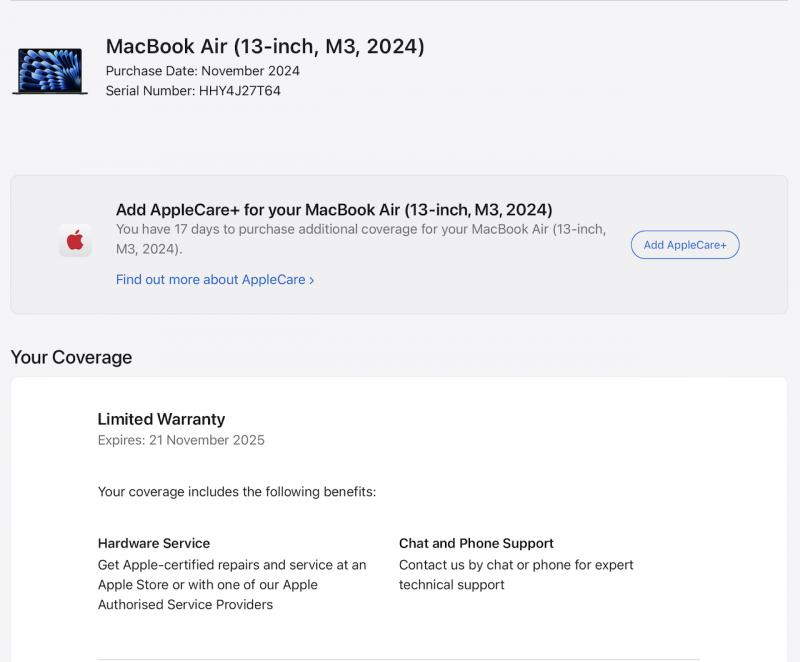Click the Expires: 21 November 2025 text
800x662 pixels.
click(x=181, y=440)
